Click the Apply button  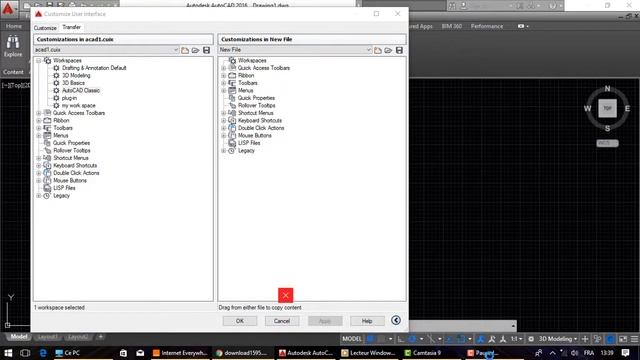325,321
